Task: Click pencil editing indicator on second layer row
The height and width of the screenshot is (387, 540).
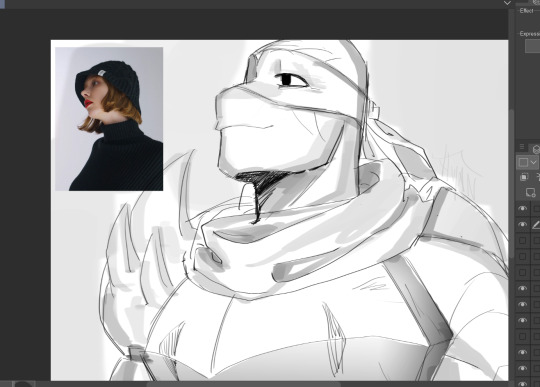Action: coord(536,224)
